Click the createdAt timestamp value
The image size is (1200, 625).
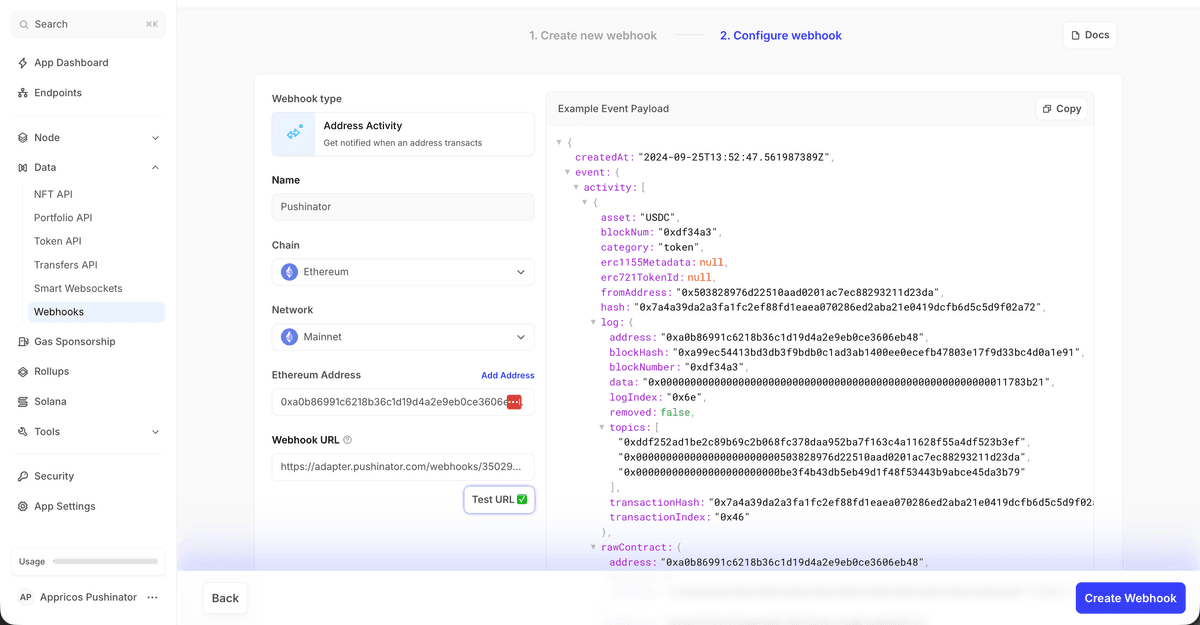[735, 158]
